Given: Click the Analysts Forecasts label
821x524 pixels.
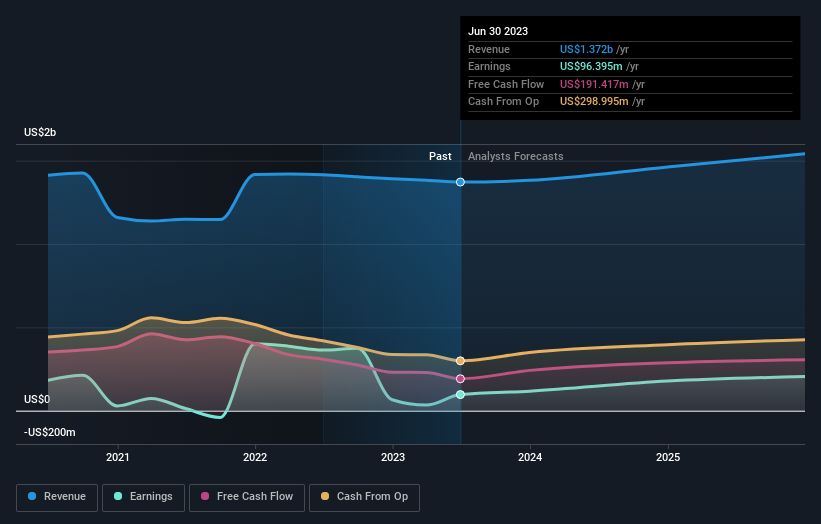Looking at the screenshot, I should coord(516,156).
